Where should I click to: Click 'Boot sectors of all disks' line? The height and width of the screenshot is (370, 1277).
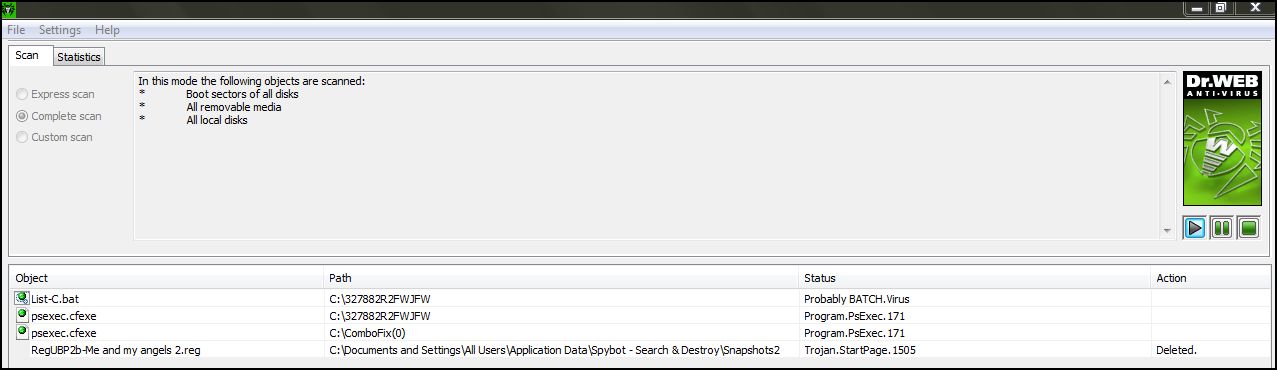tap(242, 94)
